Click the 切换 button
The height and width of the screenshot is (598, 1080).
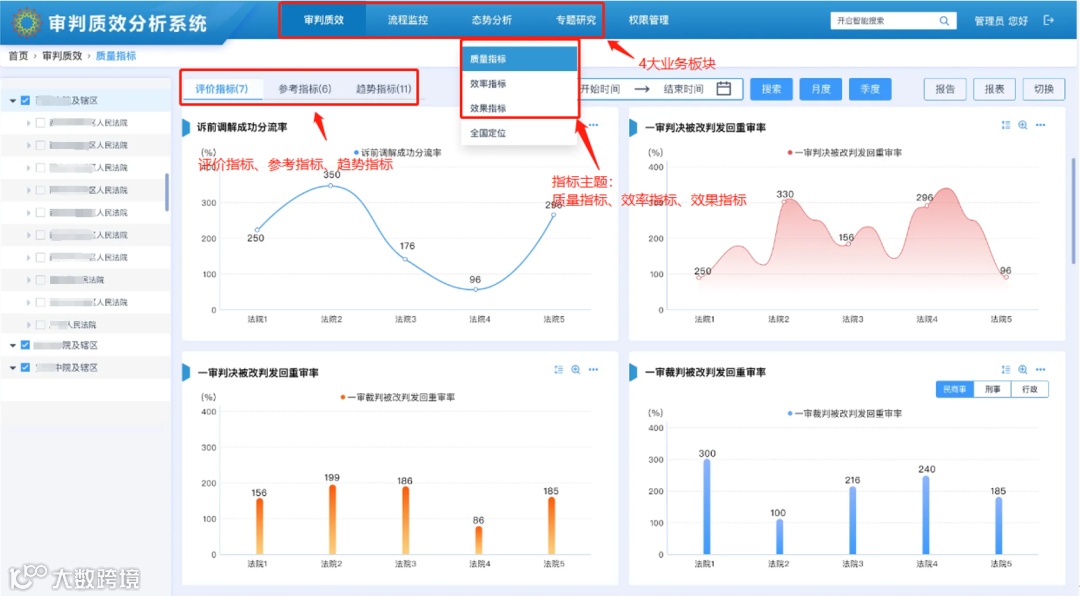(x=1044, y=89)
